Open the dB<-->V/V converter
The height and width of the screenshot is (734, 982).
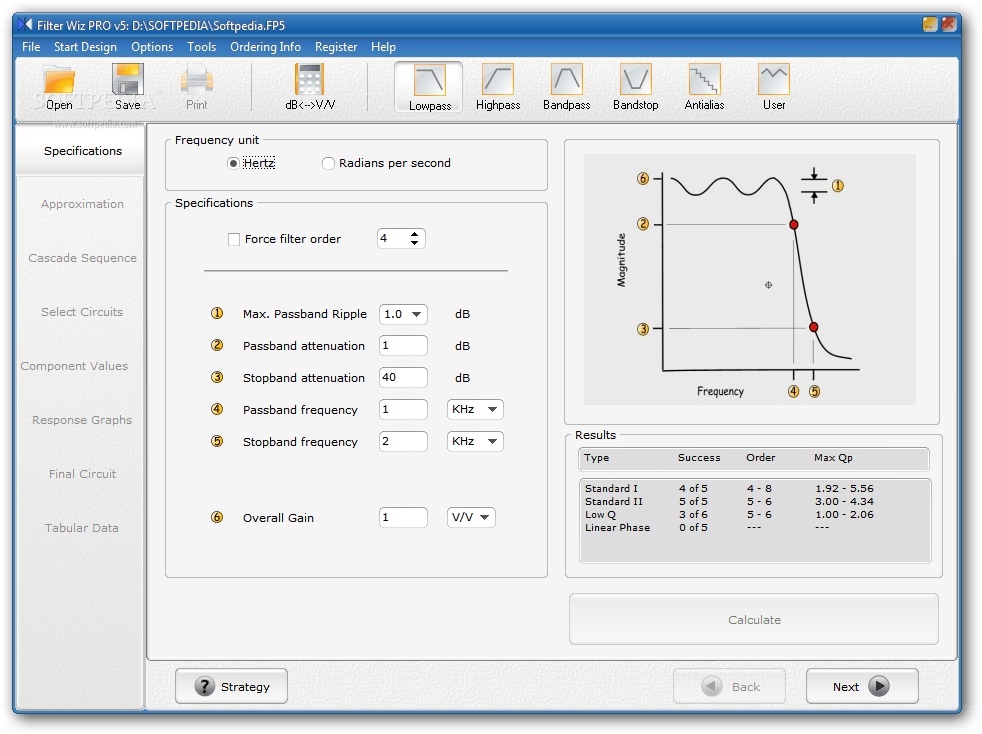308,86
